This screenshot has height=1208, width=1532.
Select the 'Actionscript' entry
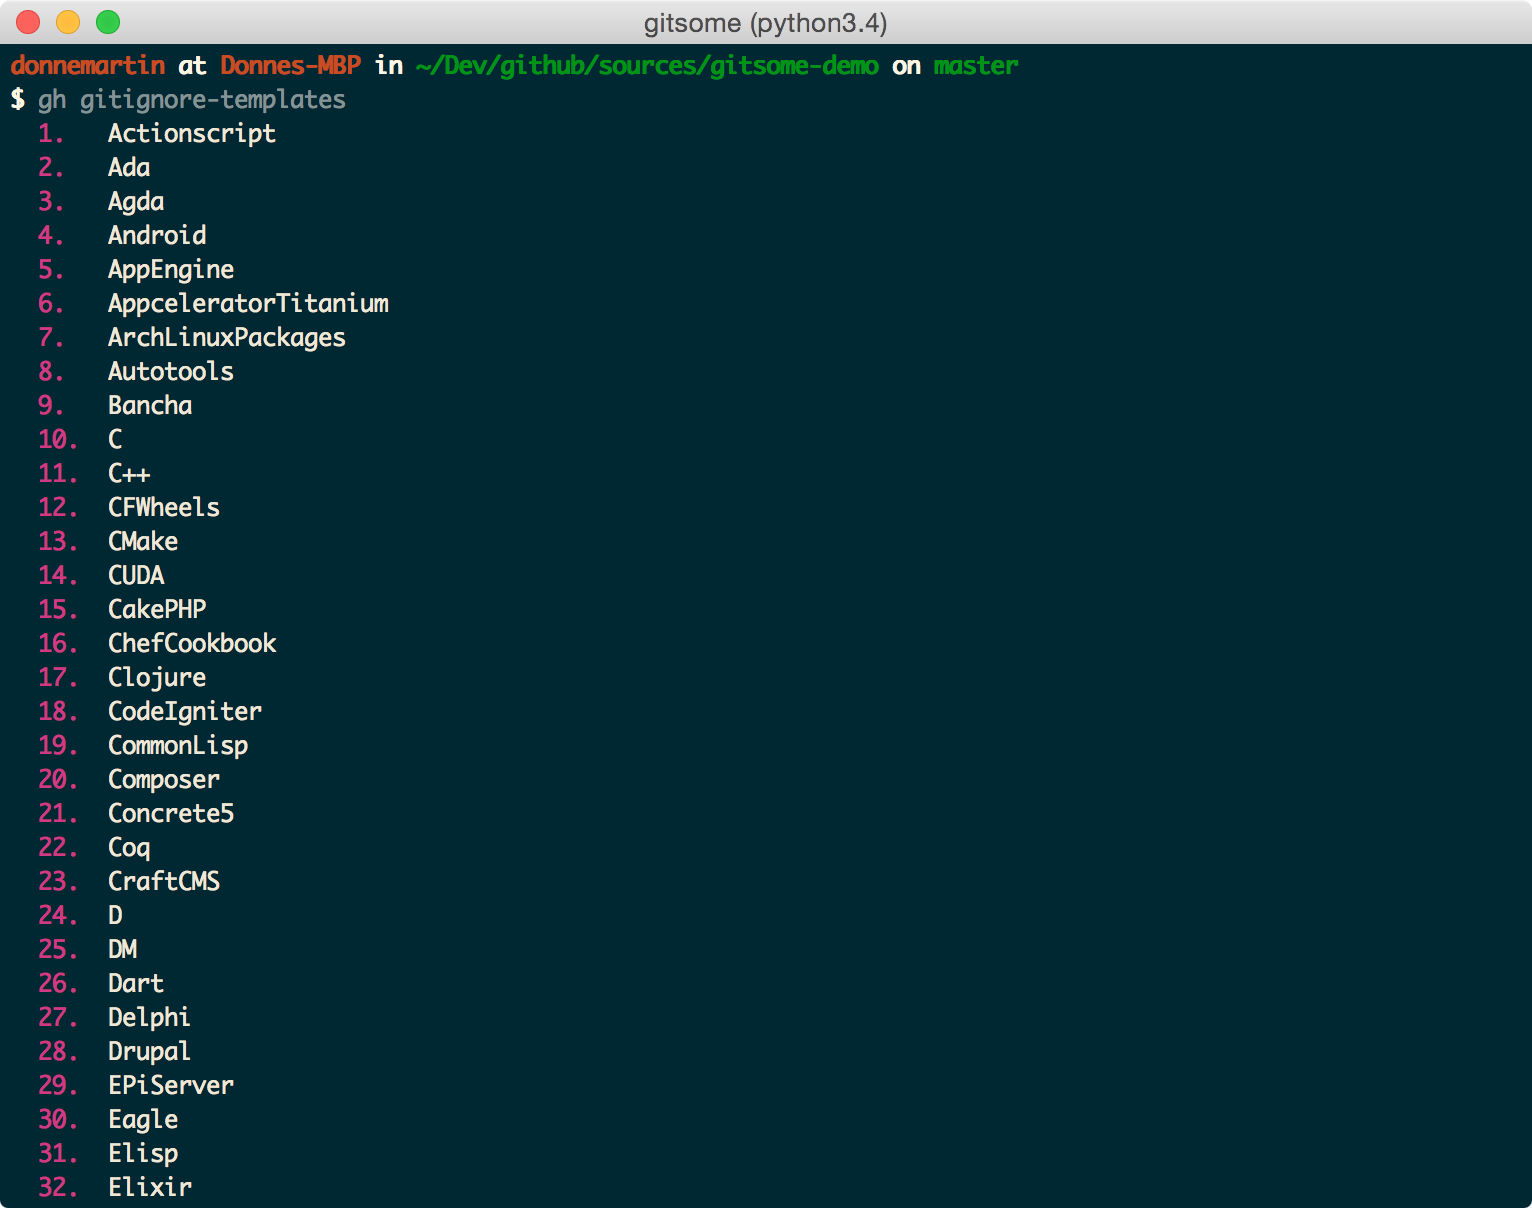192,134
